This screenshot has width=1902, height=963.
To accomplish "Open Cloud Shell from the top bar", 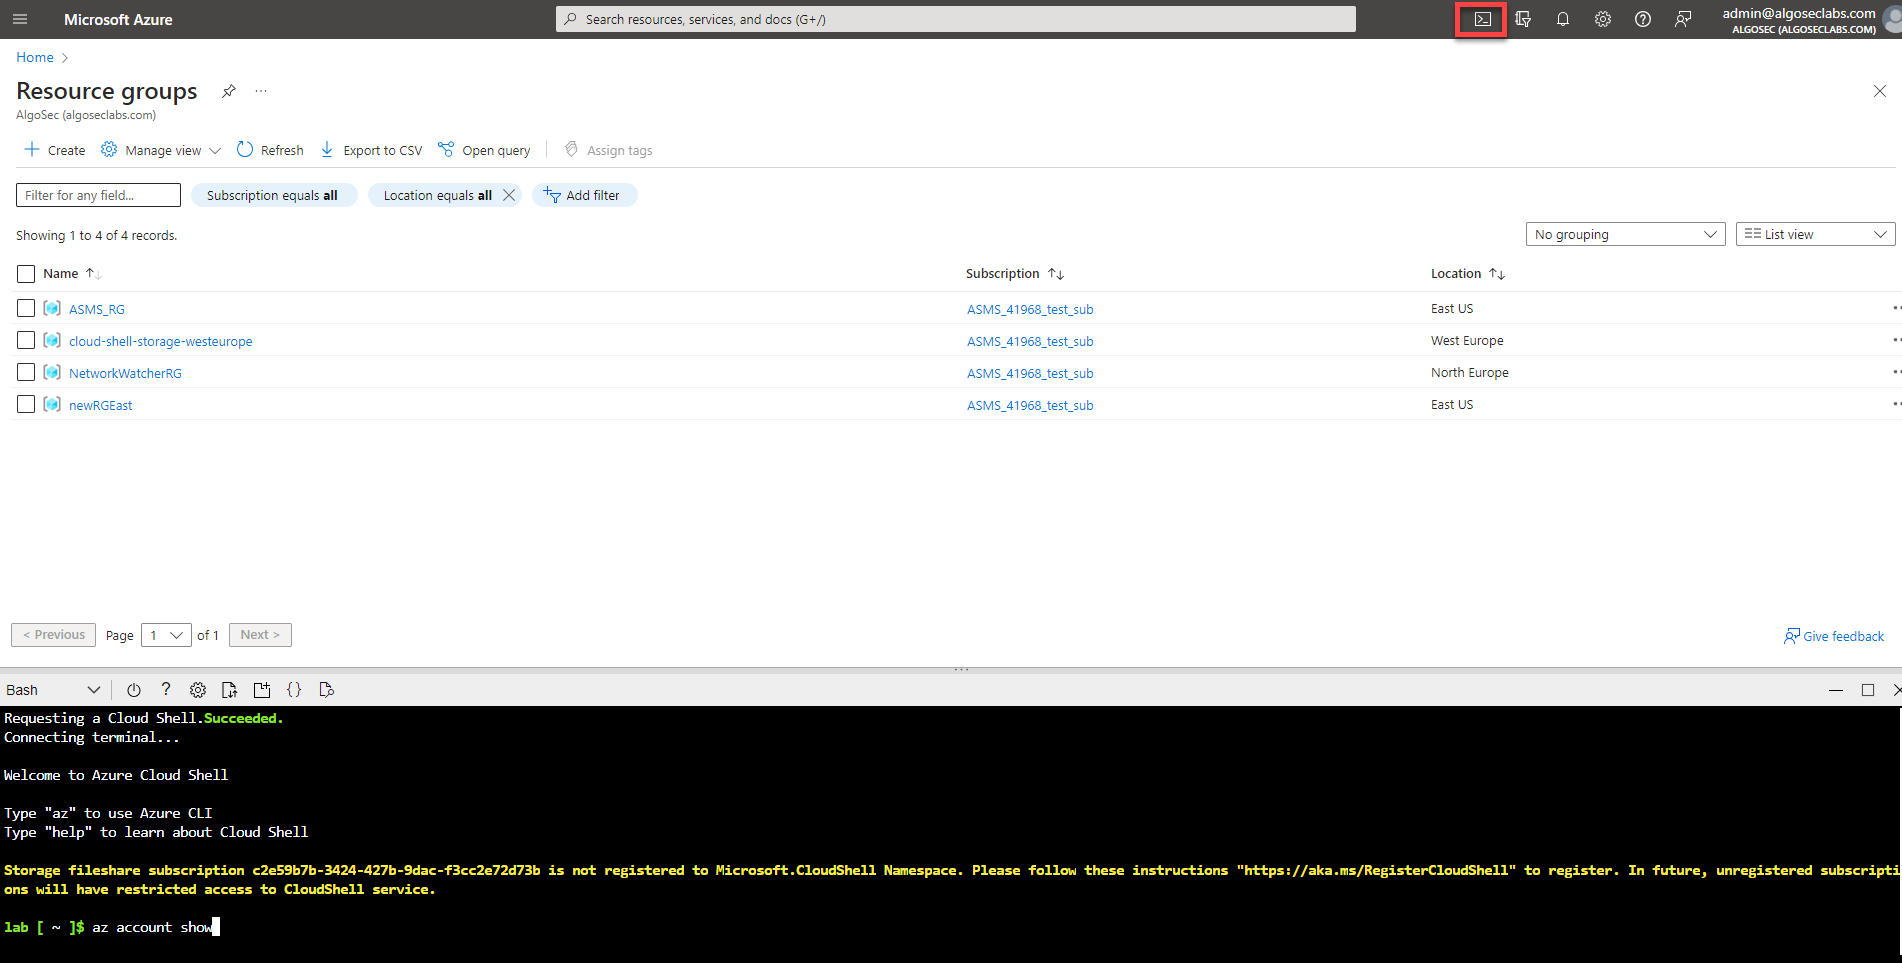I will pos(1481,19).
